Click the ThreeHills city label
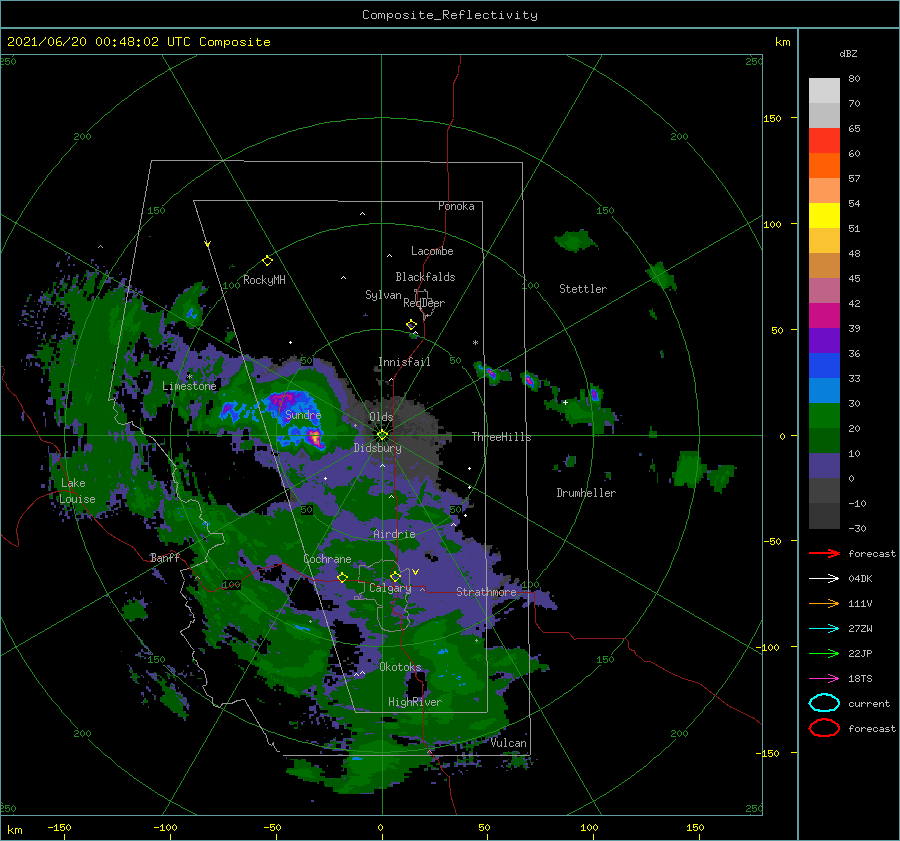This screenshot has height=841, width=900. (502, 437)
